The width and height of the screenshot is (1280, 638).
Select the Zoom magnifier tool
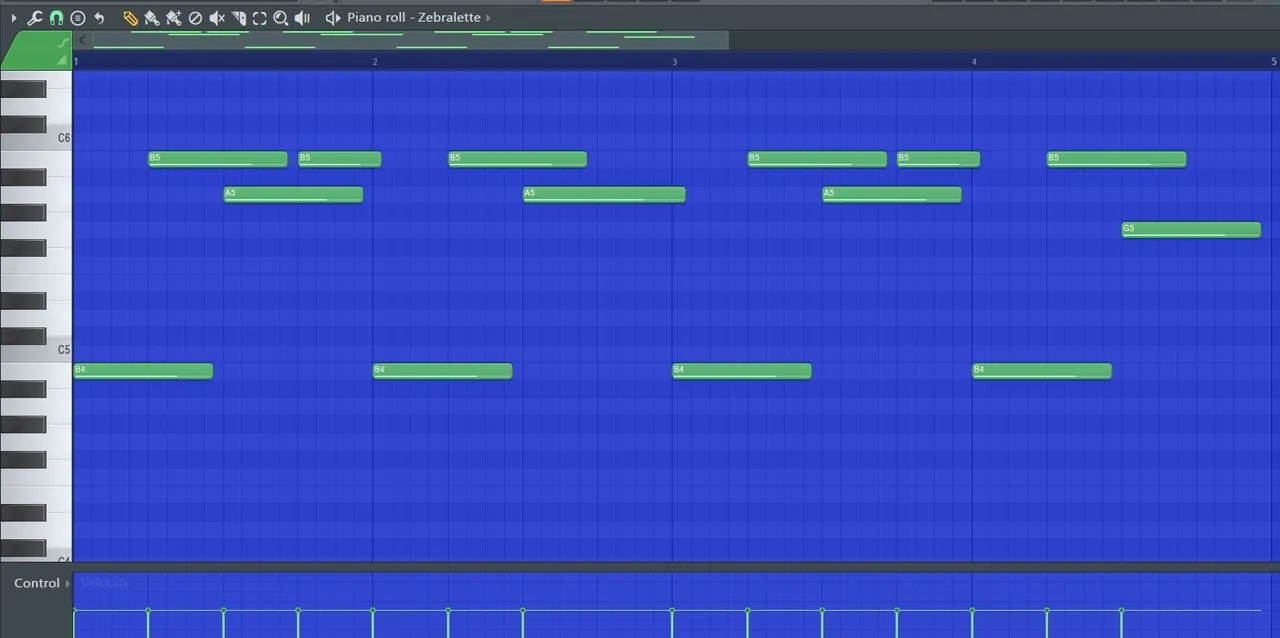pyautogui.click(x=281, y=18)
